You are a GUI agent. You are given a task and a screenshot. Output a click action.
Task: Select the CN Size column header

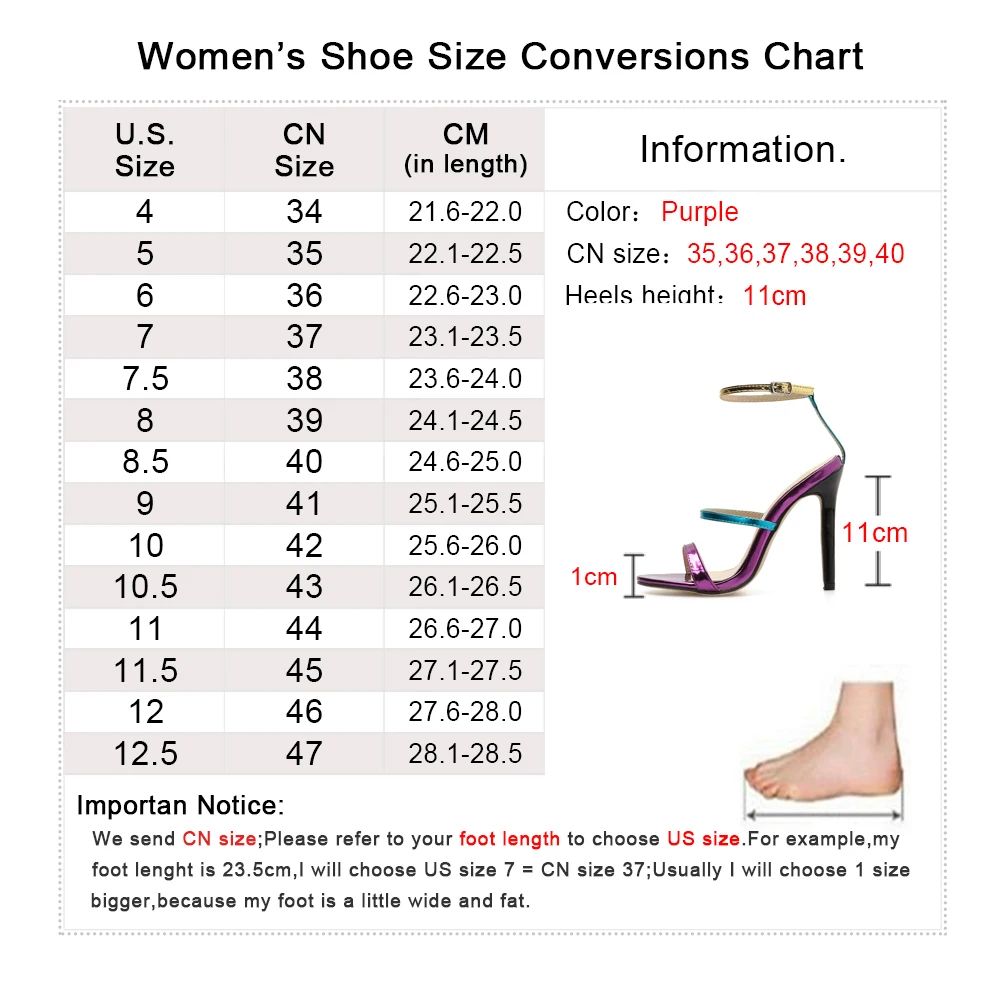304,150
